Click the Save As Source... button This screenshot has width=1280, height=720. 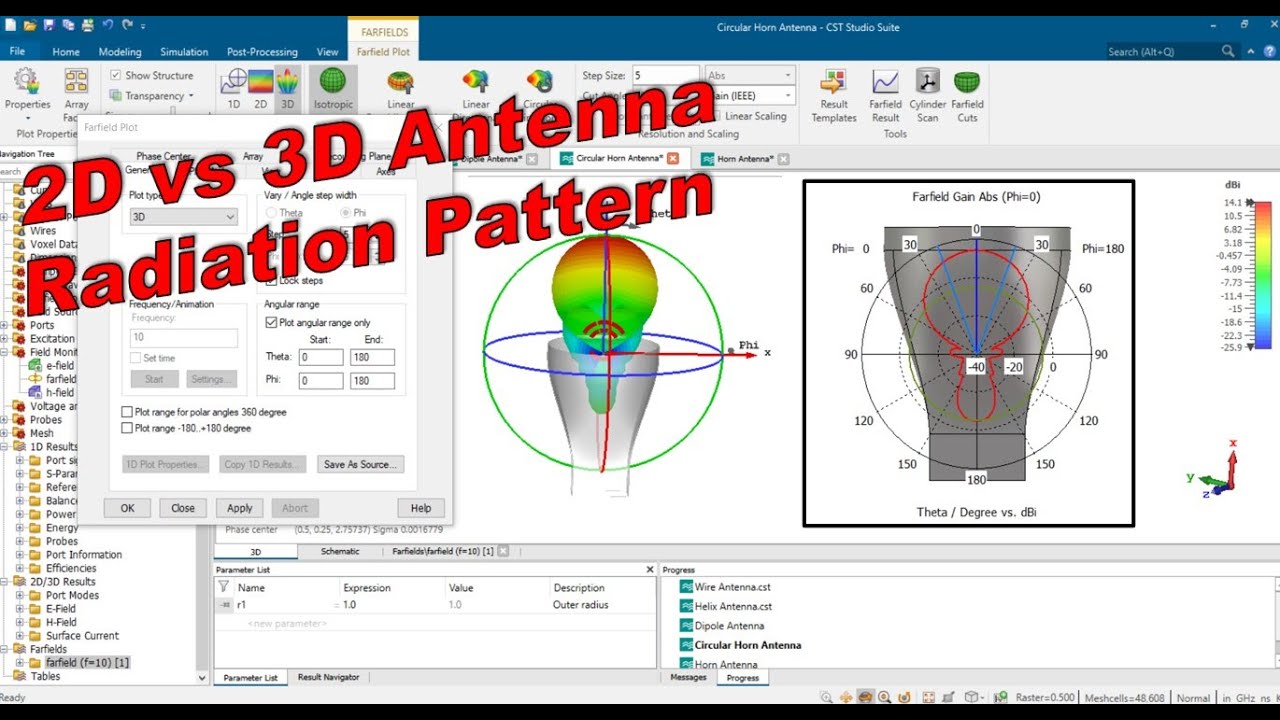tap(361, 464)
